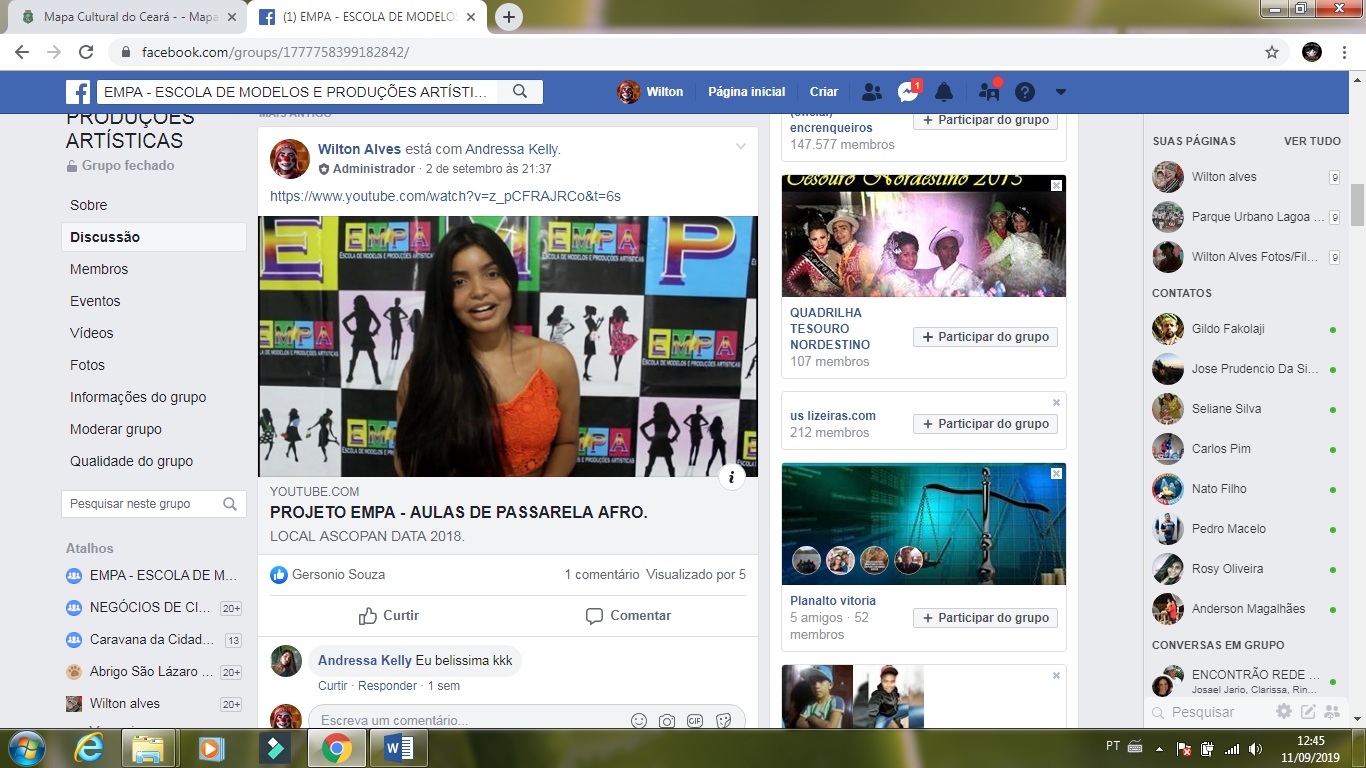The height and width of the screenshot is (768, 1366).
Task: Expand post options chevron on Wilton Alves post
Action: point(741,147)
